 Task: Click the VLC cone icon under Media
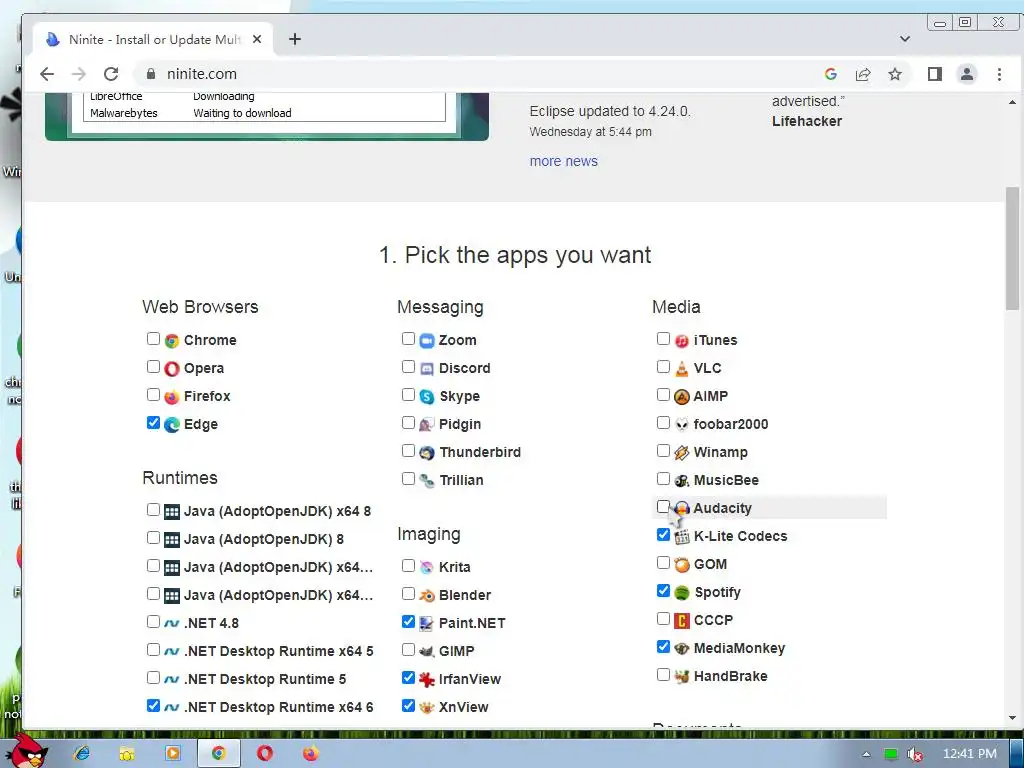click(x=682, y=368)
